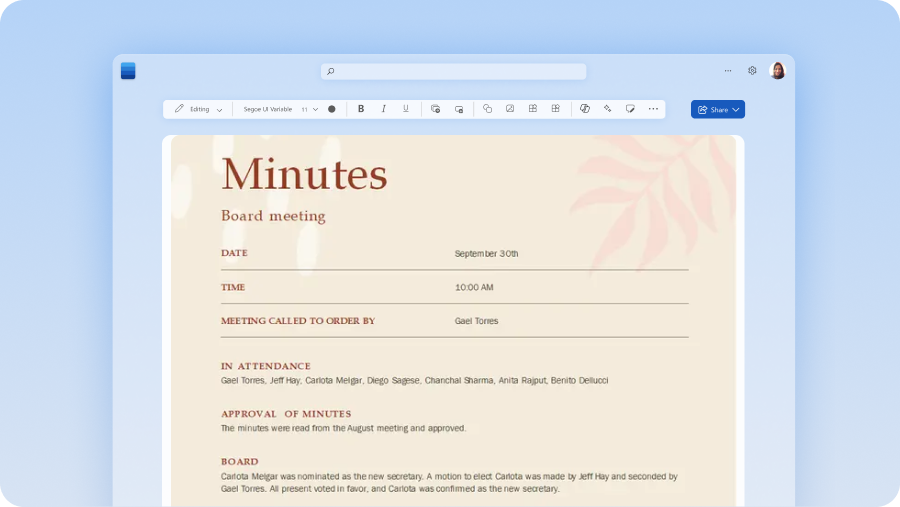Click the insert image icon
This screenshot has width=900, height=507.
pos(510,109)
